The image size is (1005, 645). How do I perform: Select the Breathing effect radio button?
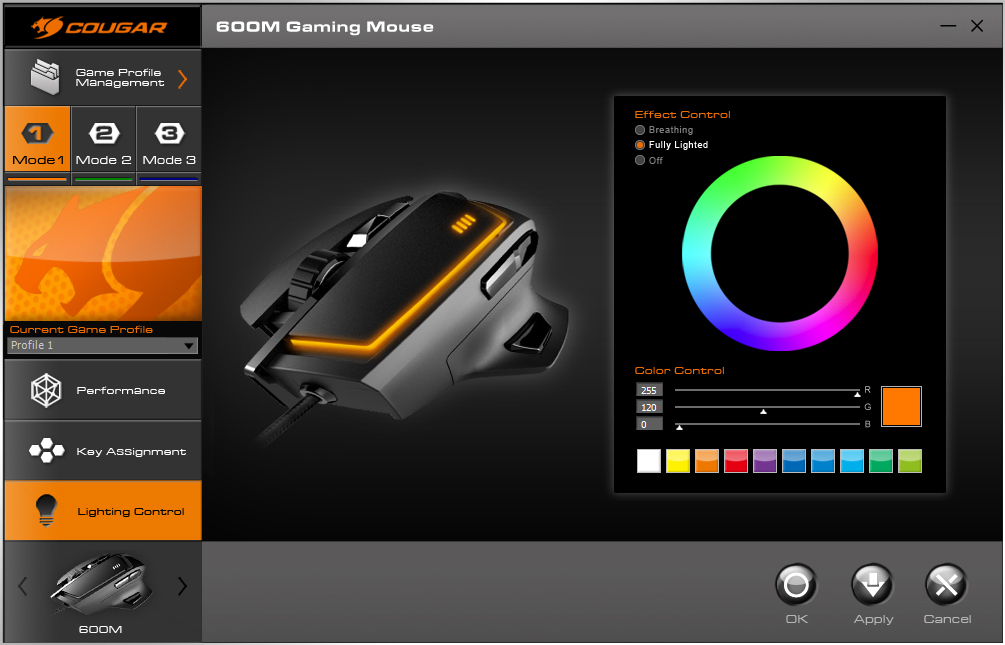click(x=640, y=130)
